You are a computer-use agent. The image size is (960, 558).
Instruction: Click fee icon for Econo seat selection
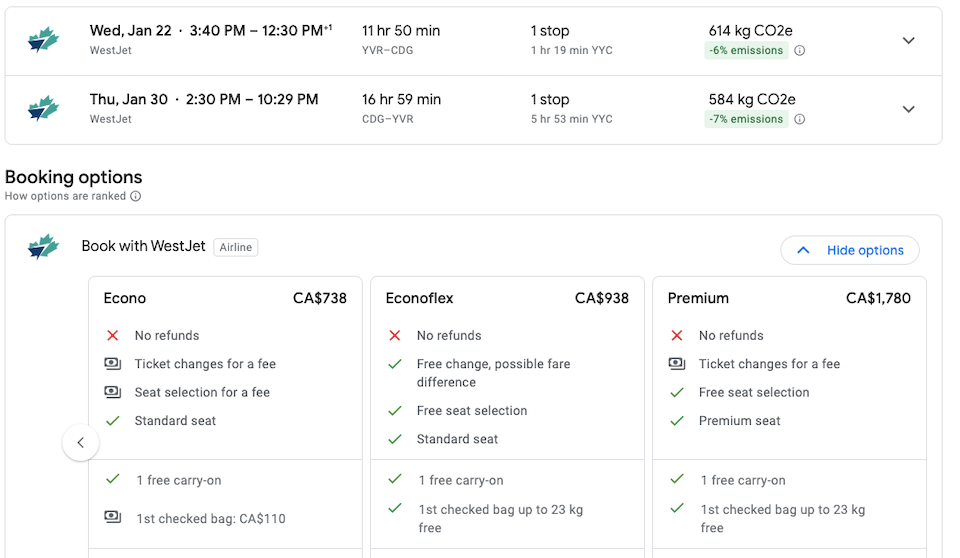(x=113, y=391)
